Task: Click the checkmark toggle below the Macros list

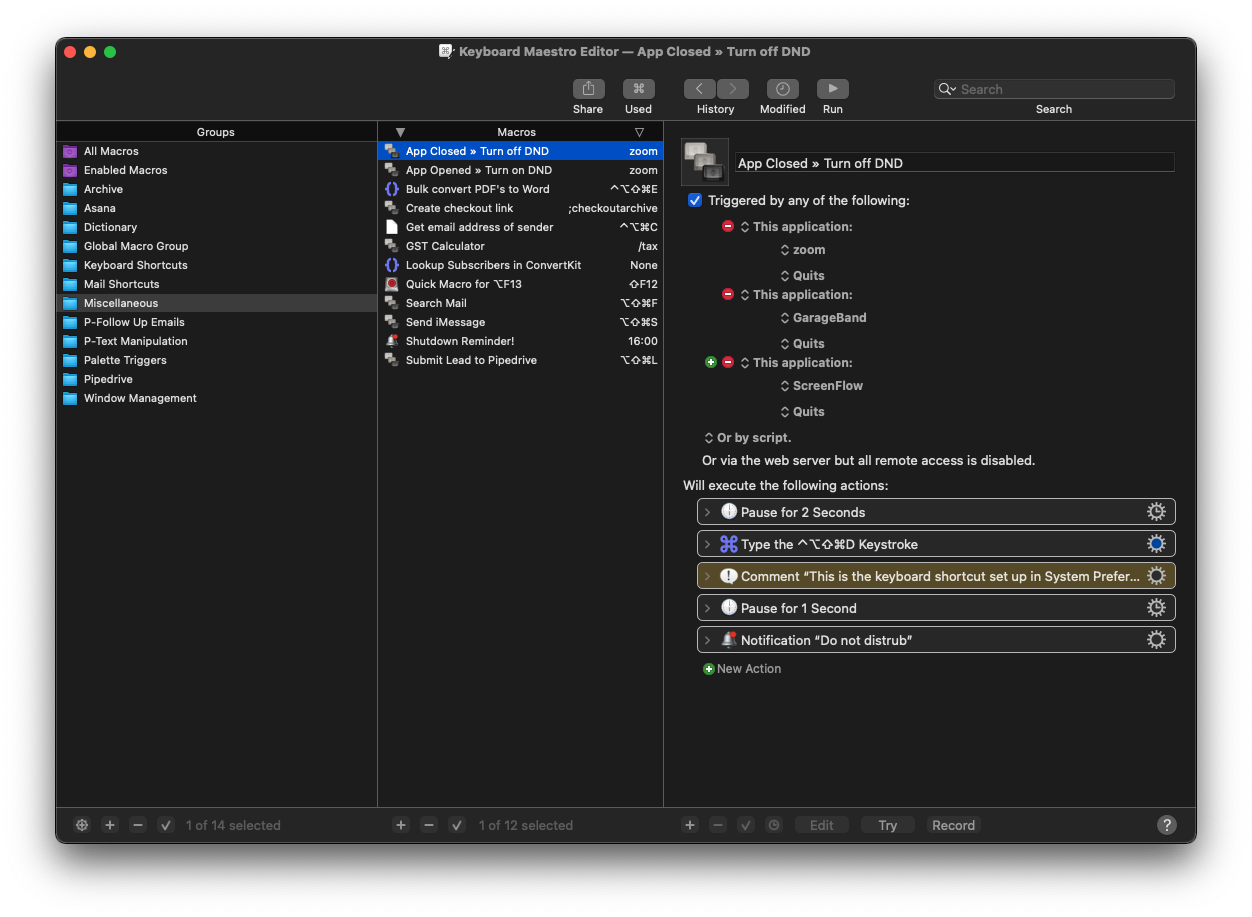Action: [457, 825]
